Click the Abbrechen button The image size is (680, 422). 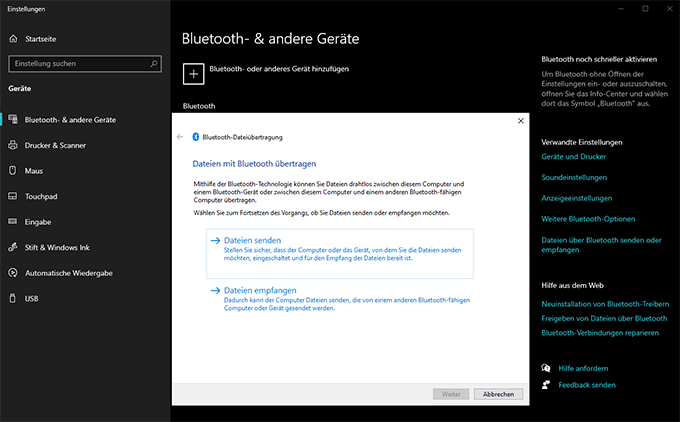(498, 394)
